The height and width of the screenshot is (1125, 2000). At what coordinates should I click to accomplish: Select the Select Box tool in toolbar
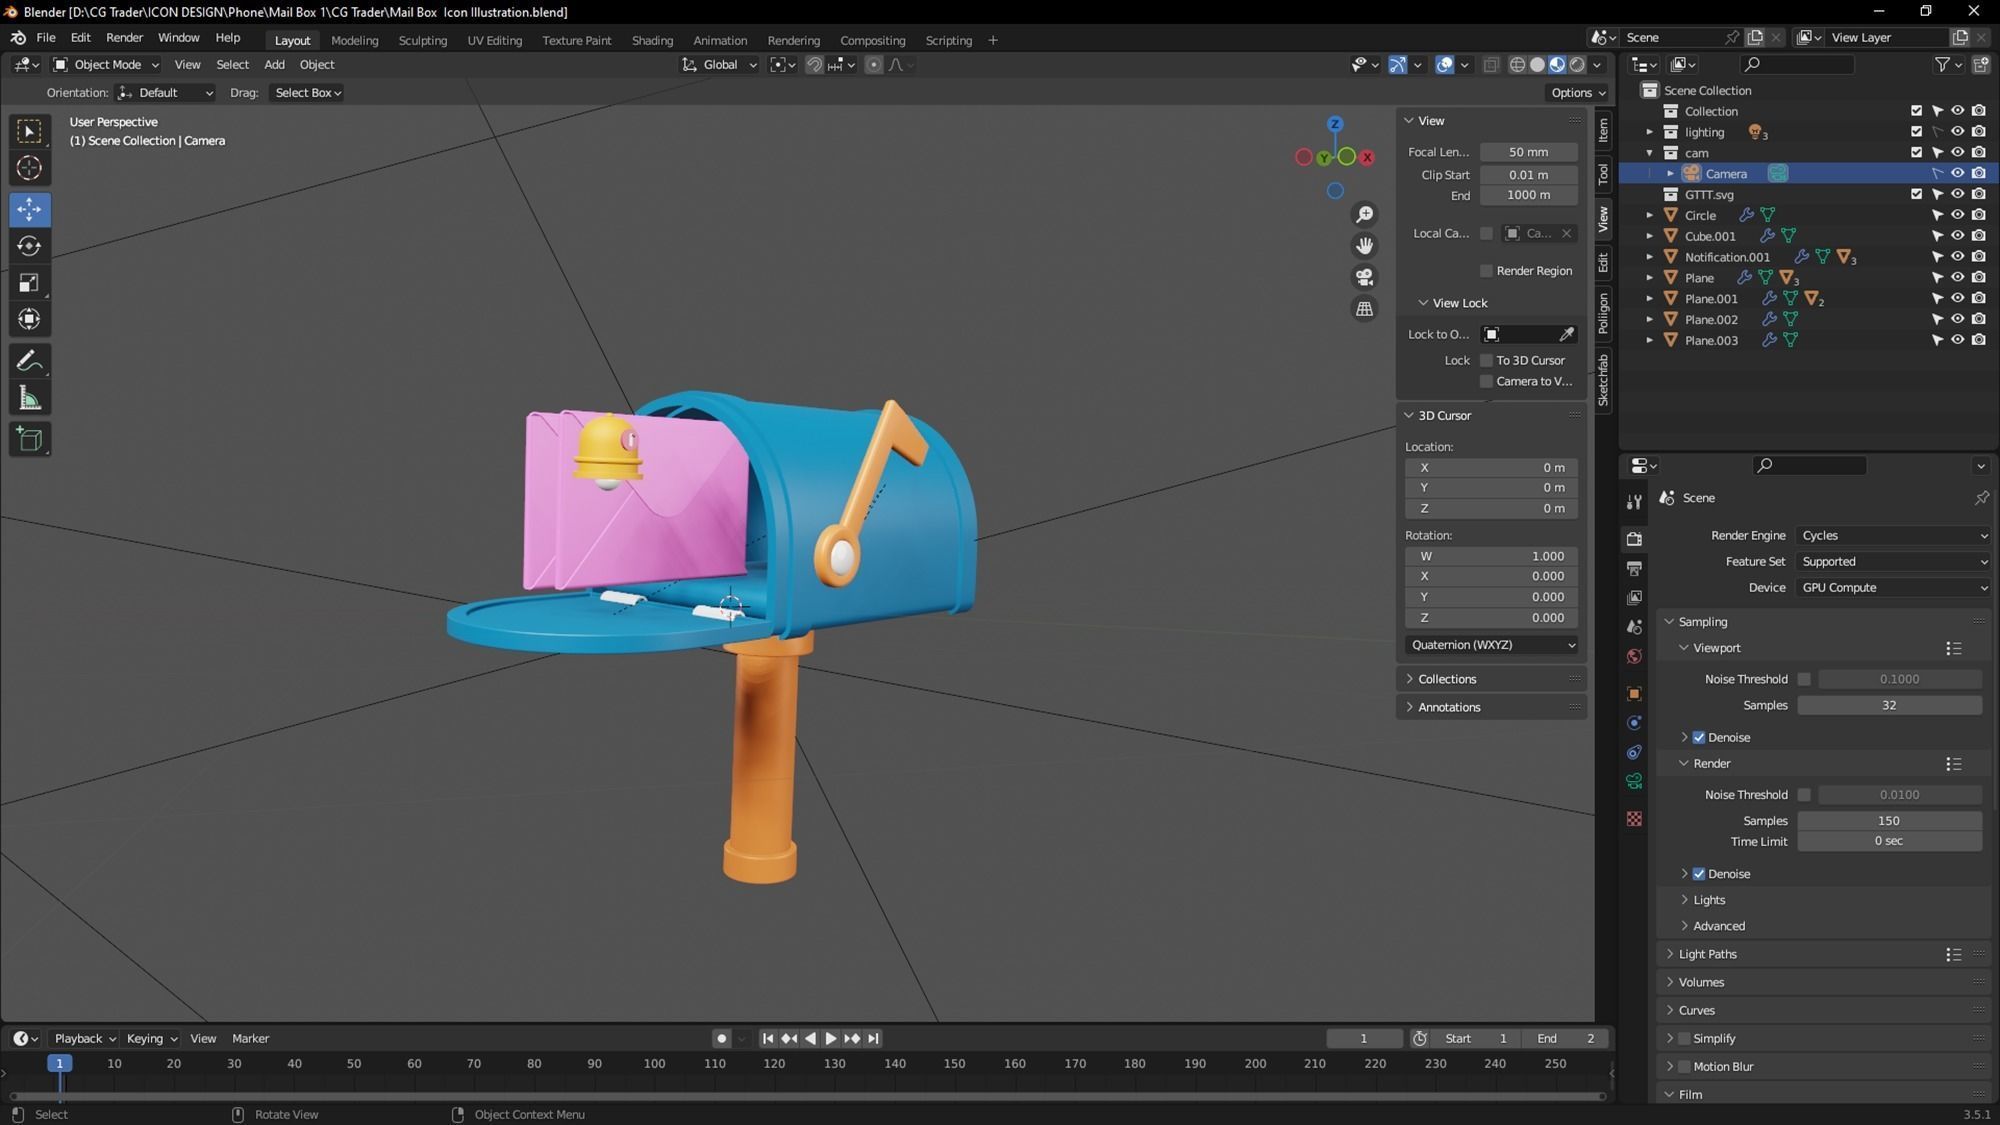pos(29,131)
